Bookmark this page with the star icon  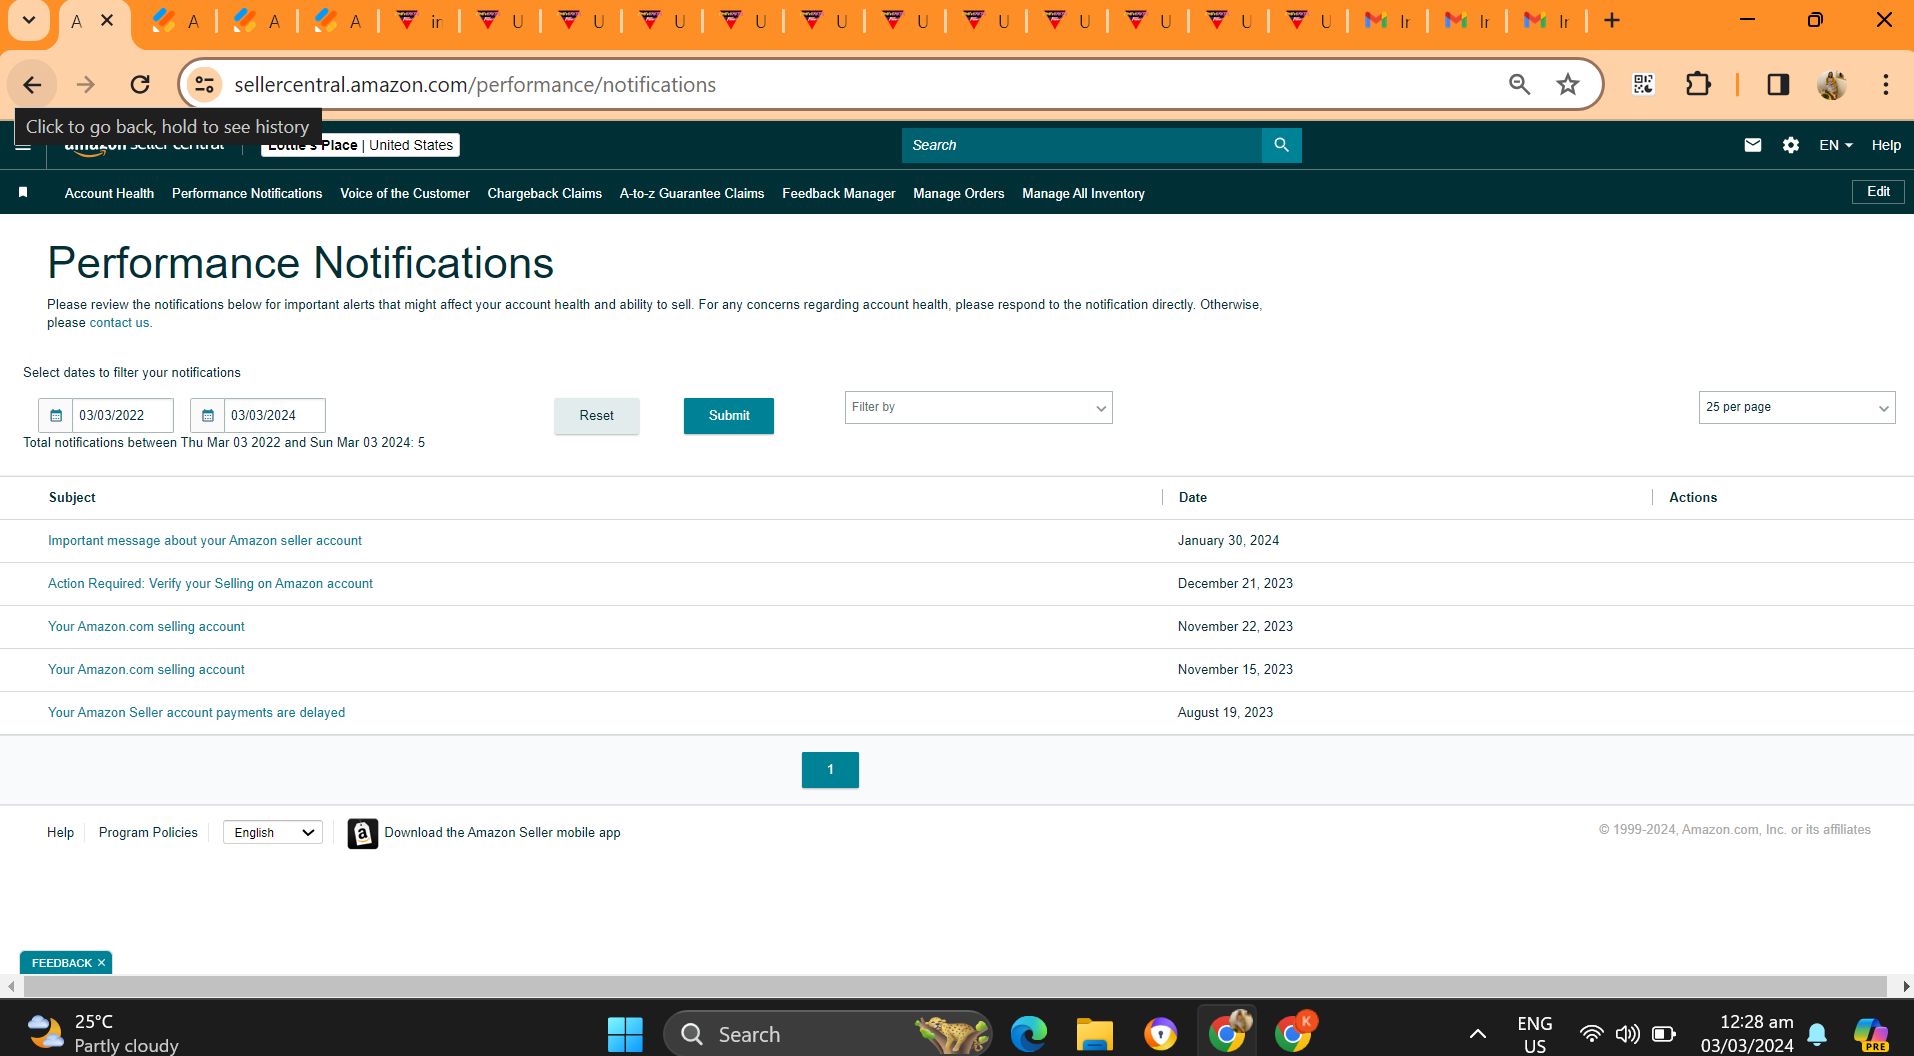[1568, 85]
